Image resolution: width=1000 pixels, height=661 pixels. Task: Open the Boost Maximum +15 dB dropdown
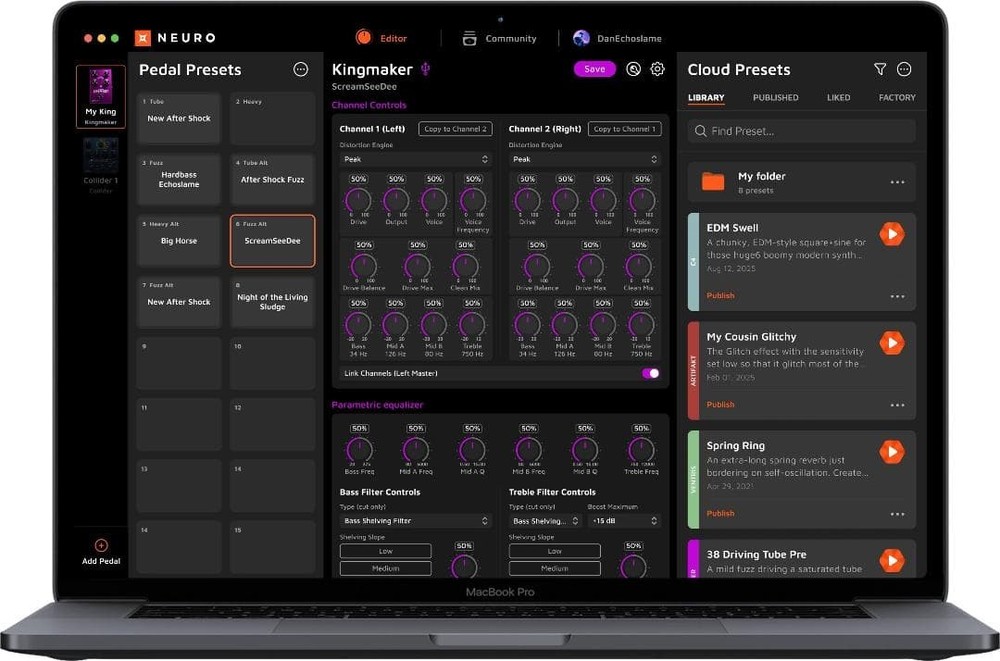[624, 521]
